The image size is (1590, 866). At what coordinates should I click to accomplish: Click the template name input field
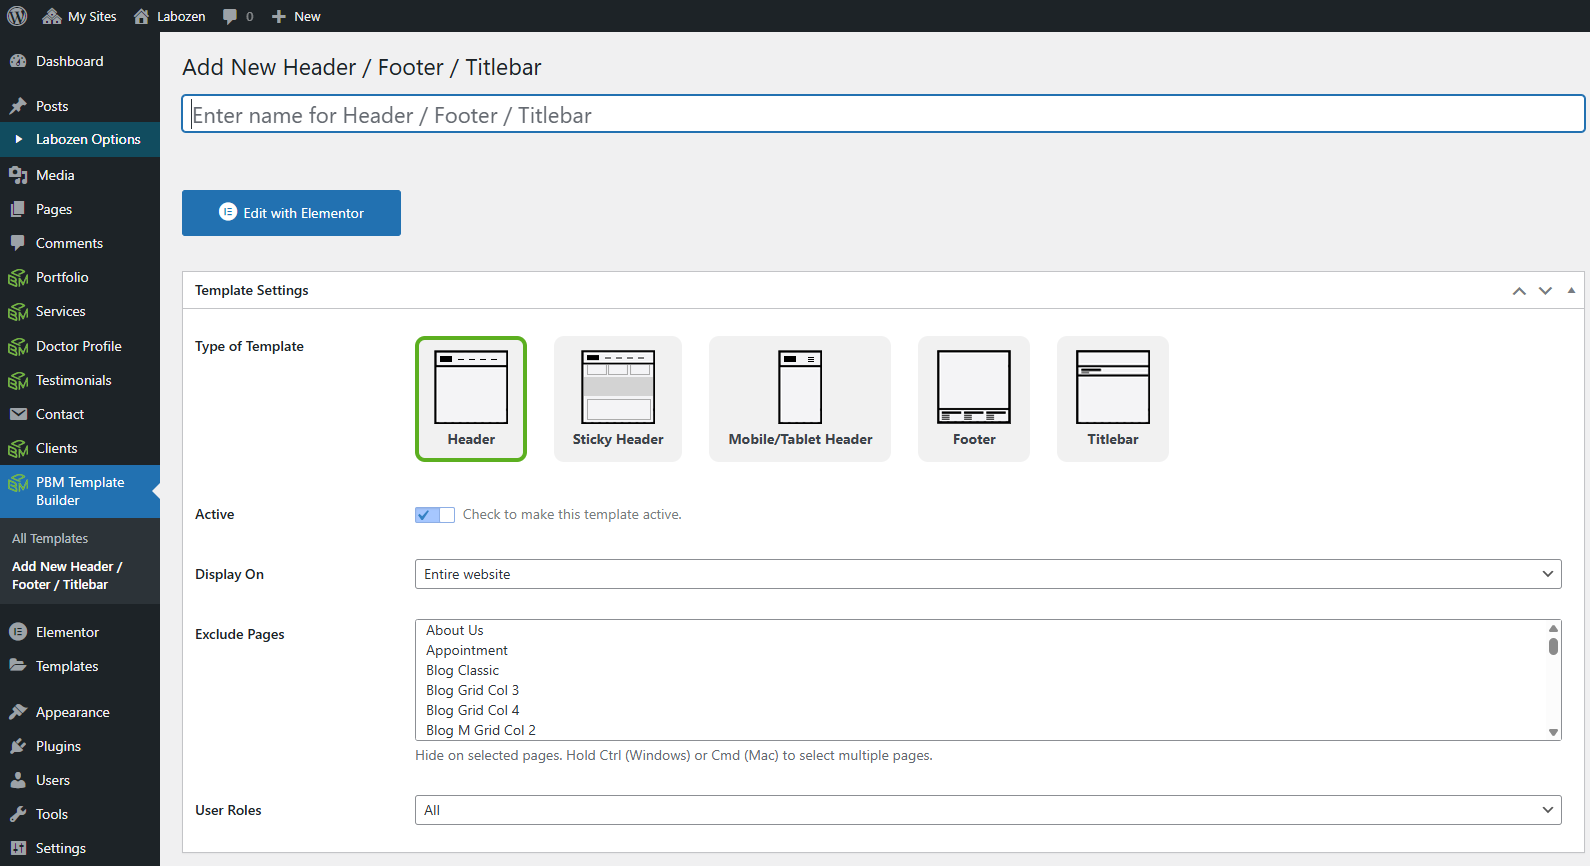click(x=882, y=115)
